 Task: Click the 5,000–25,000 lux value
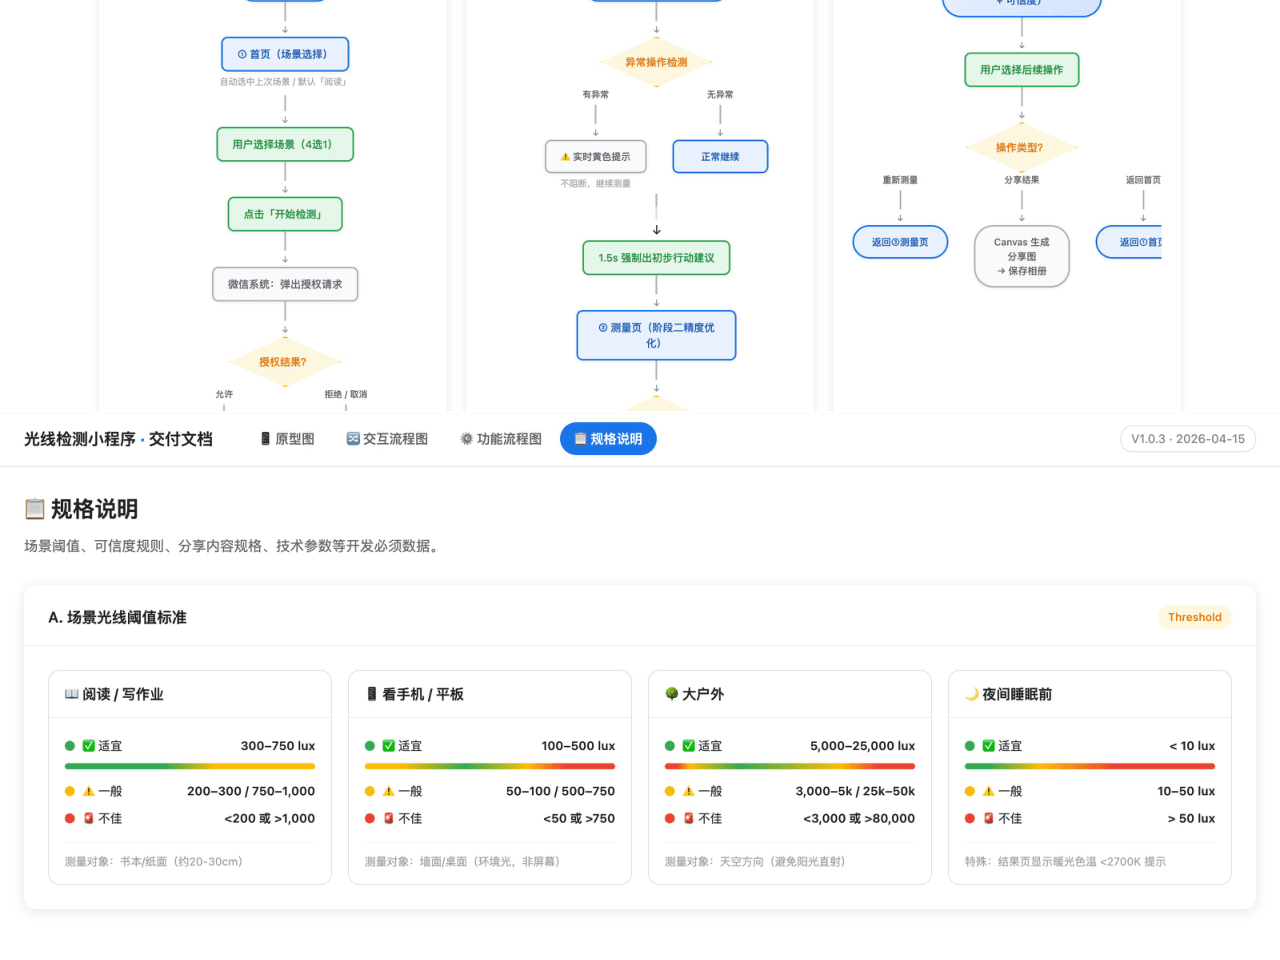(862, 746)
